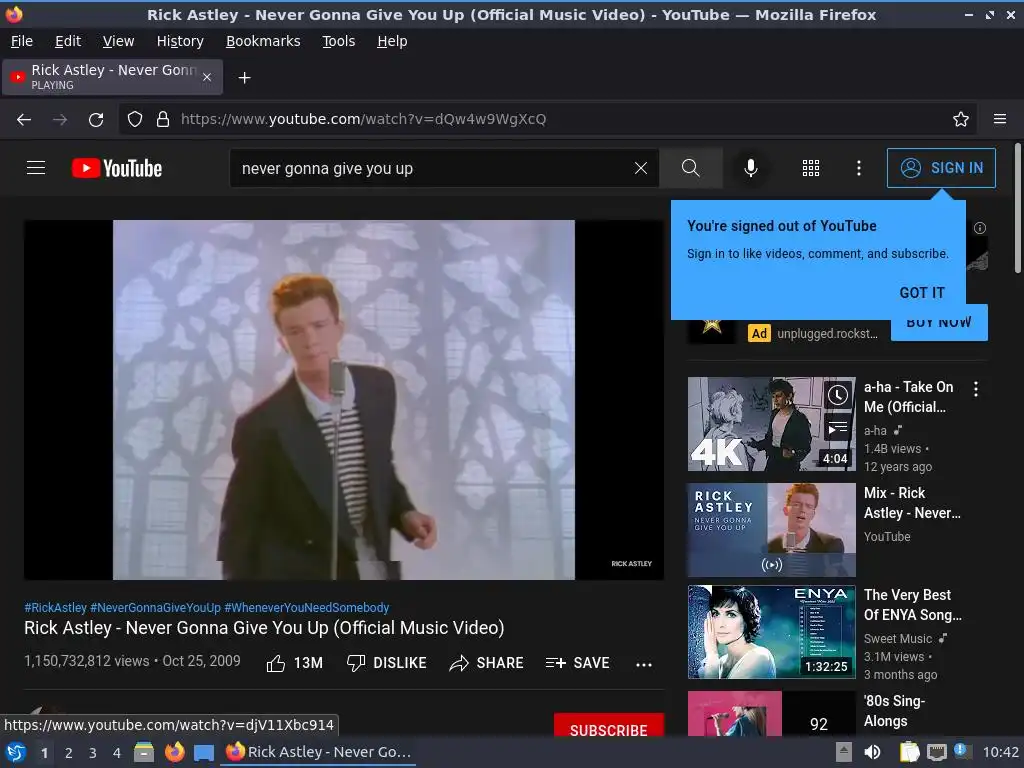Clear the search box with X icon
Viewport: 1024px width, 768px height.
click(641, 168)
